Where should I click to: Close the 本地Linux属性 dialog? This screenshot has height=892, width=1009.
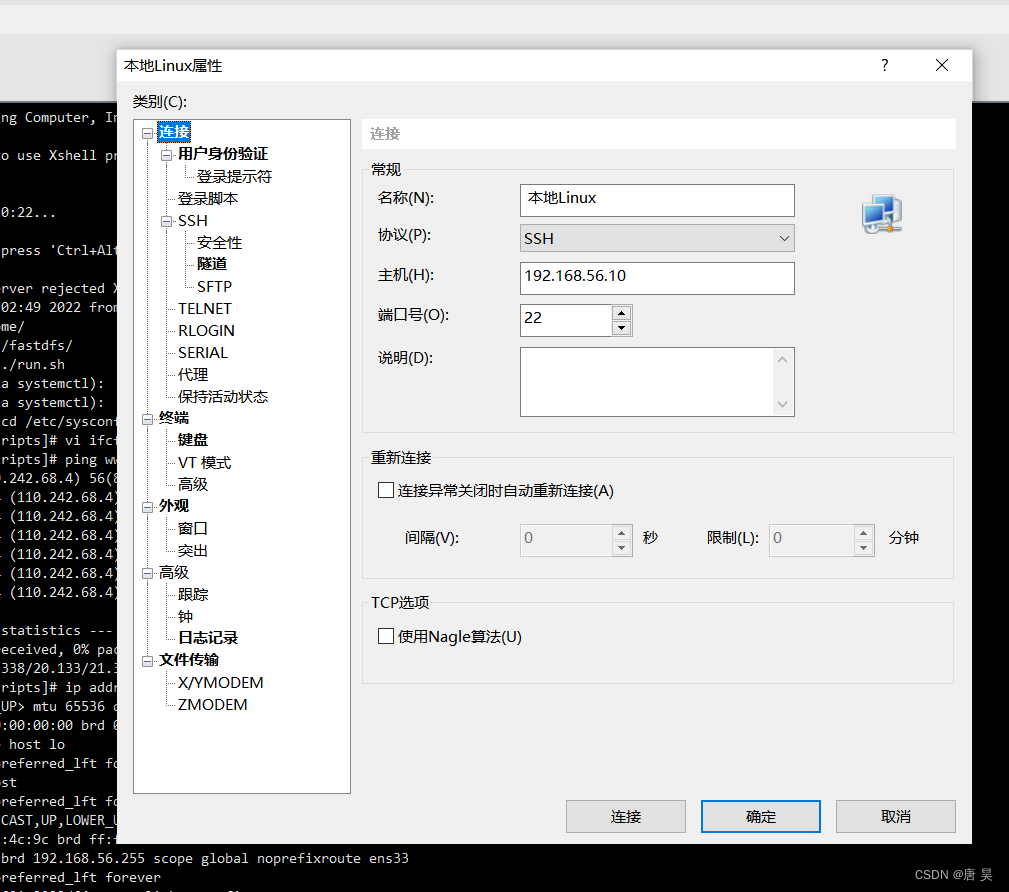[942, 66]
